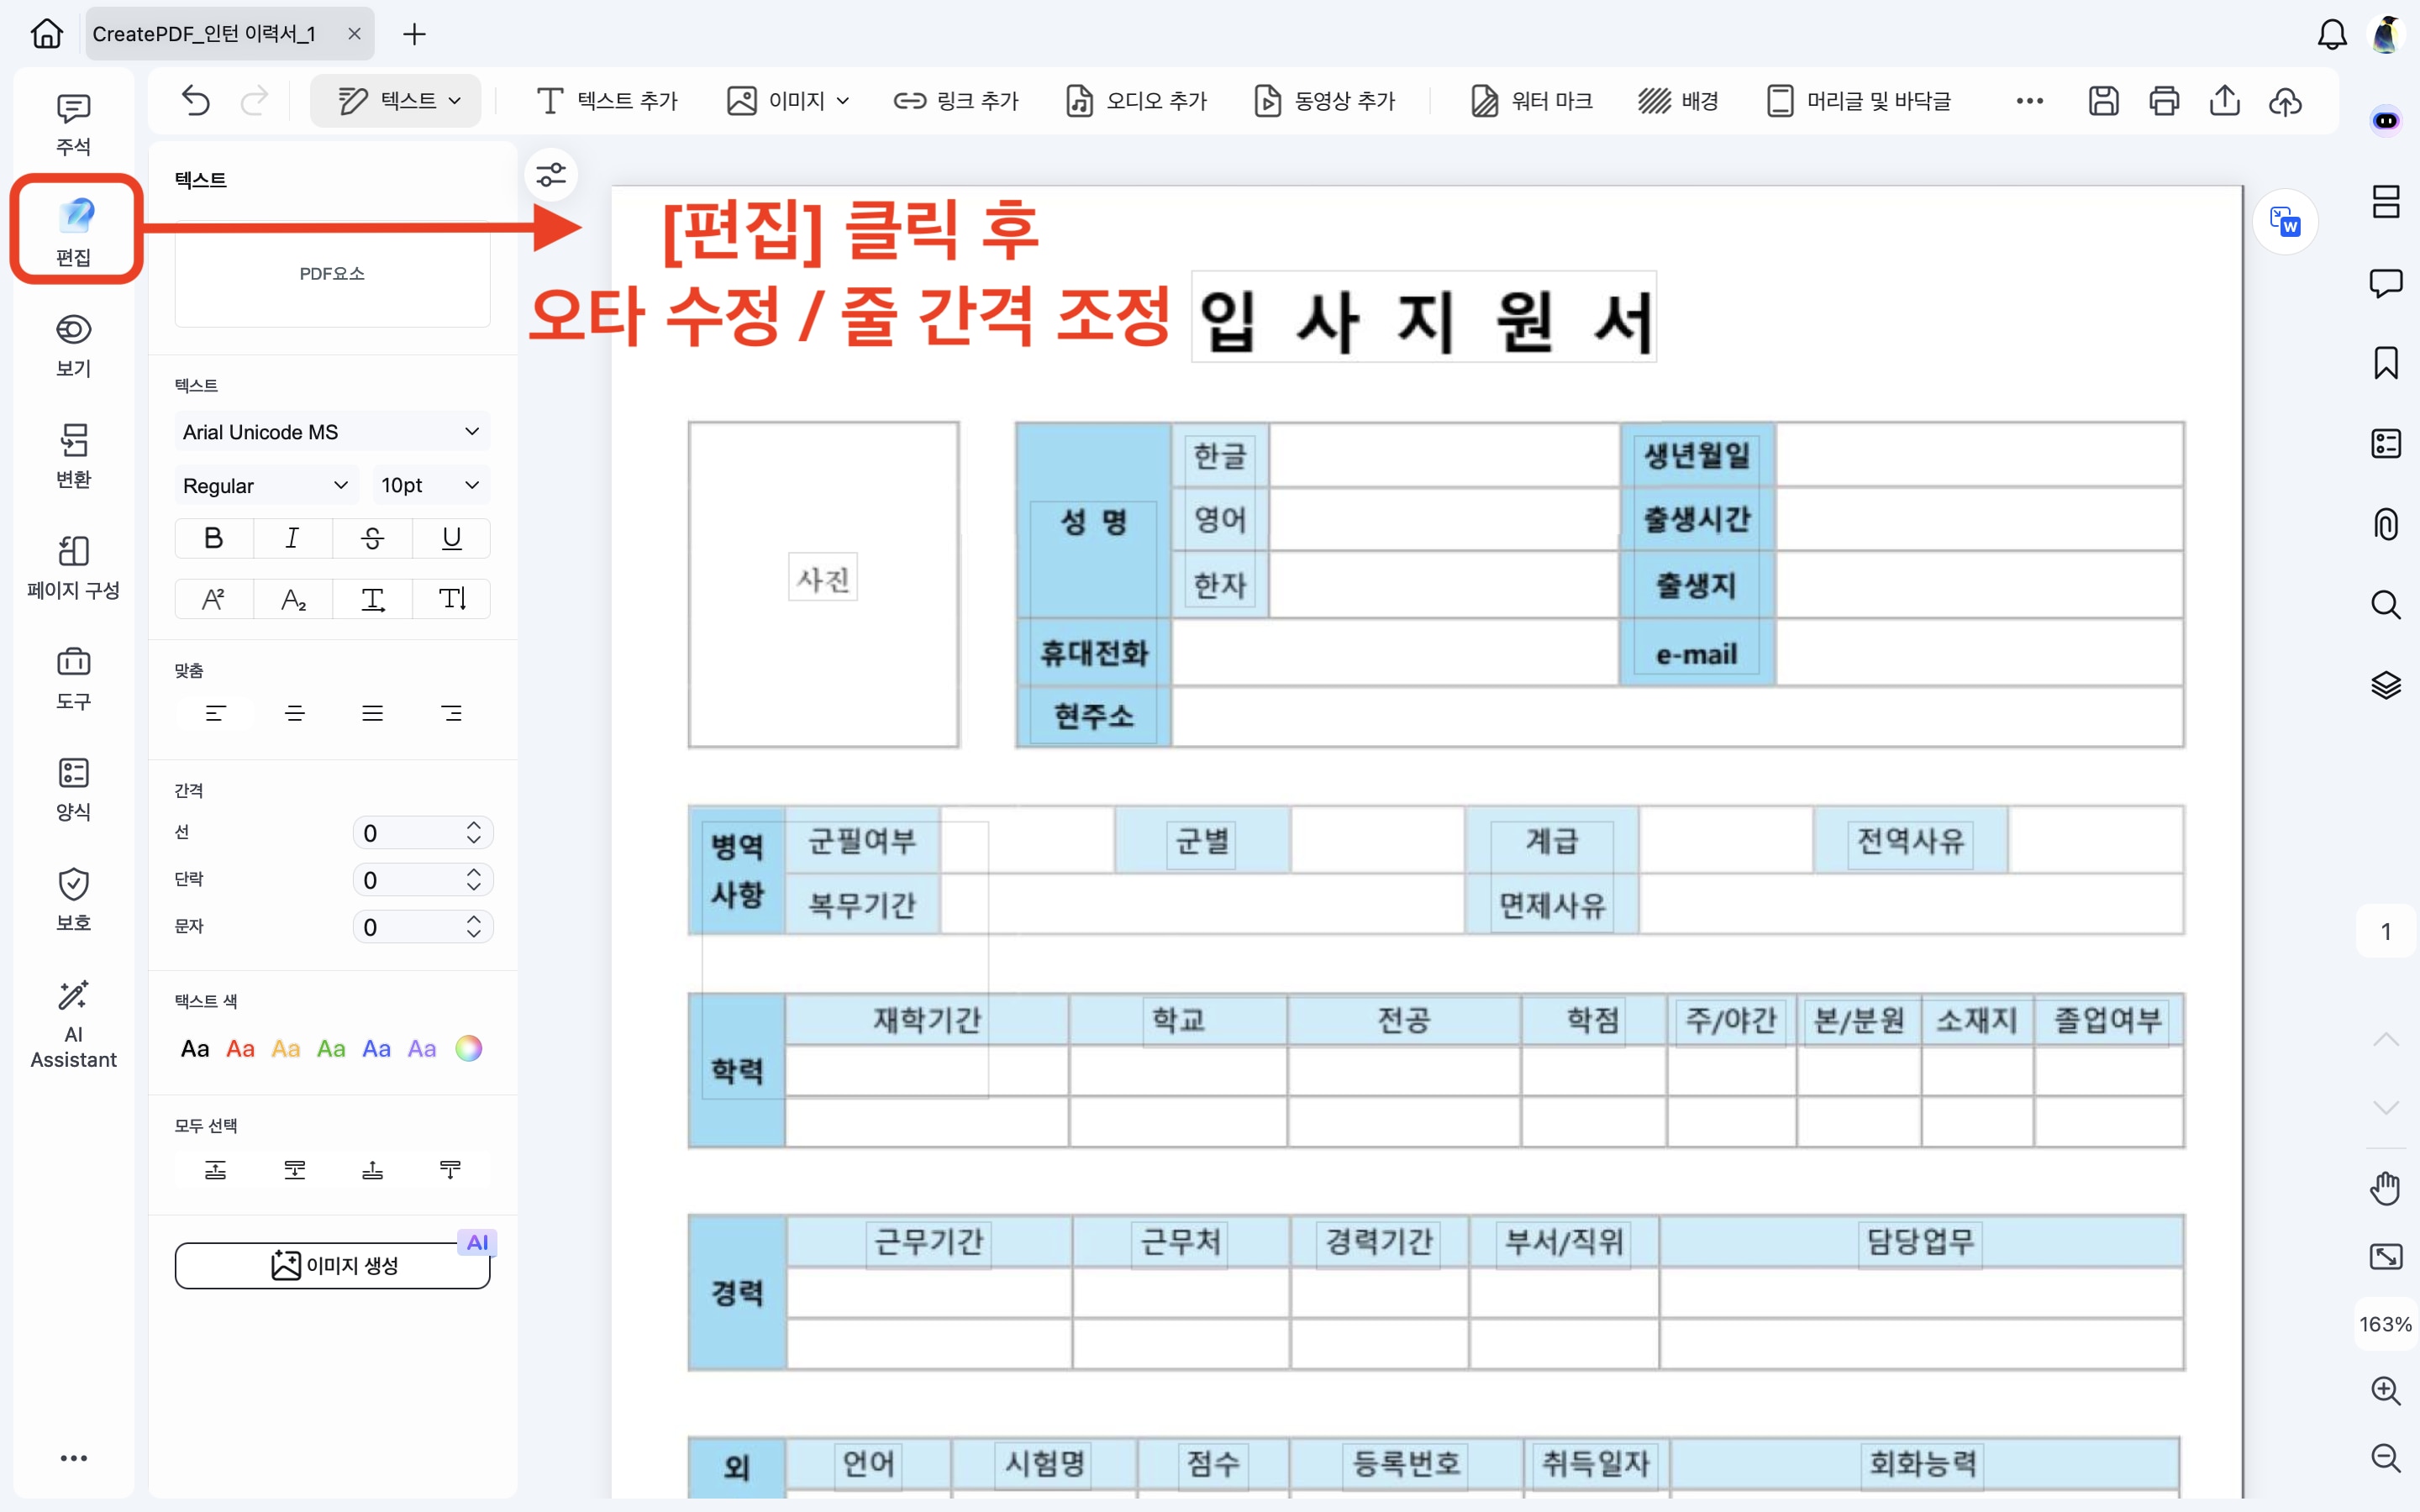Image resolution: width=2420 pixels, height=1512 pixels.
Task: Toggle bold text formatting
Action: click(x=213, y=538)
